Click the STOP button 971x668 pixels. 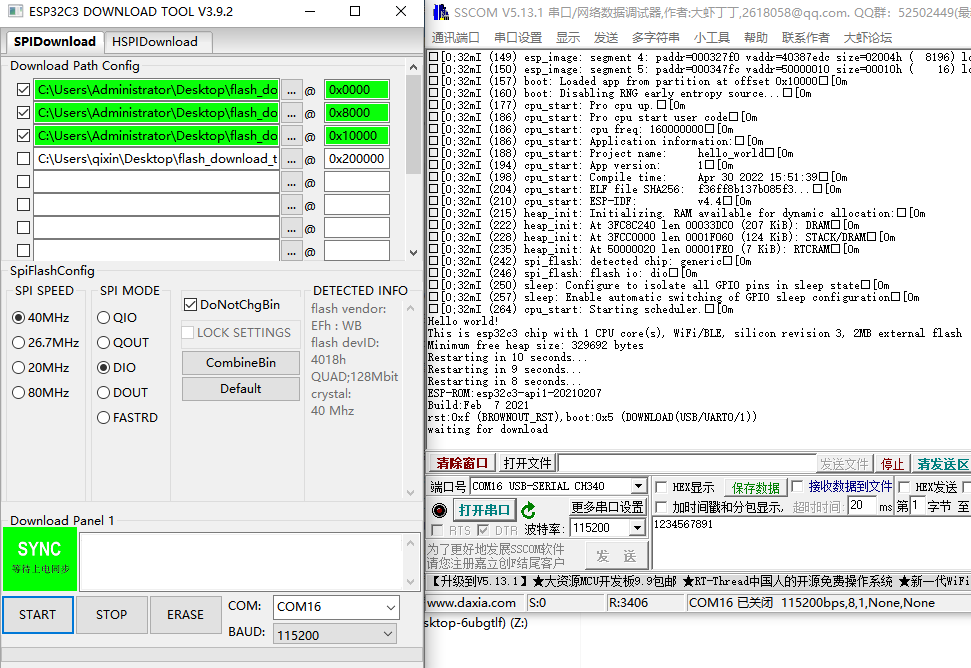pos(111,615)
